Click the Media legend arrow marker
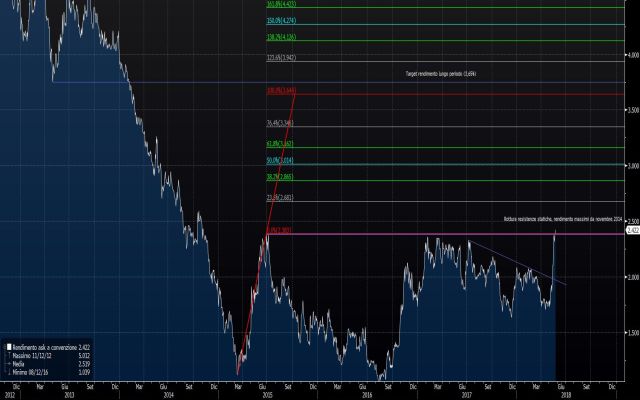This screenshot has width=640, height=400. point(9,362)
